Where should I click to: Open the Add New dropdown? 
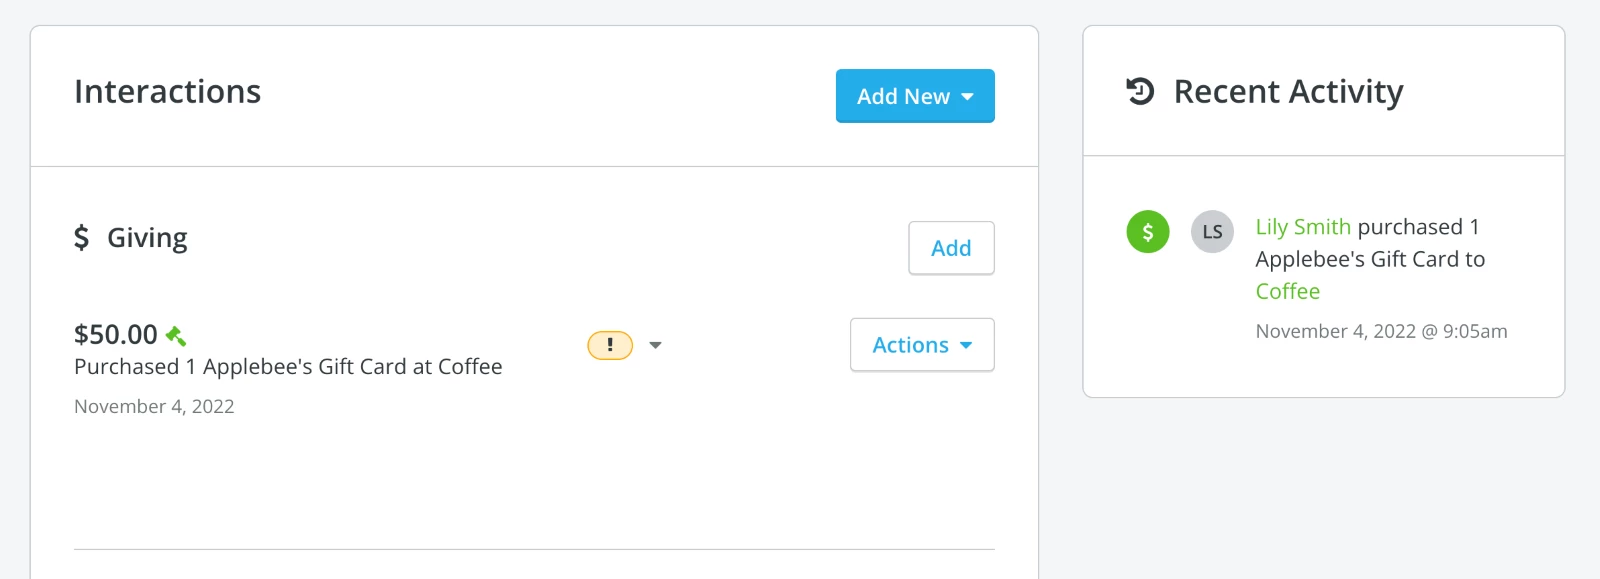coord(914,96)
